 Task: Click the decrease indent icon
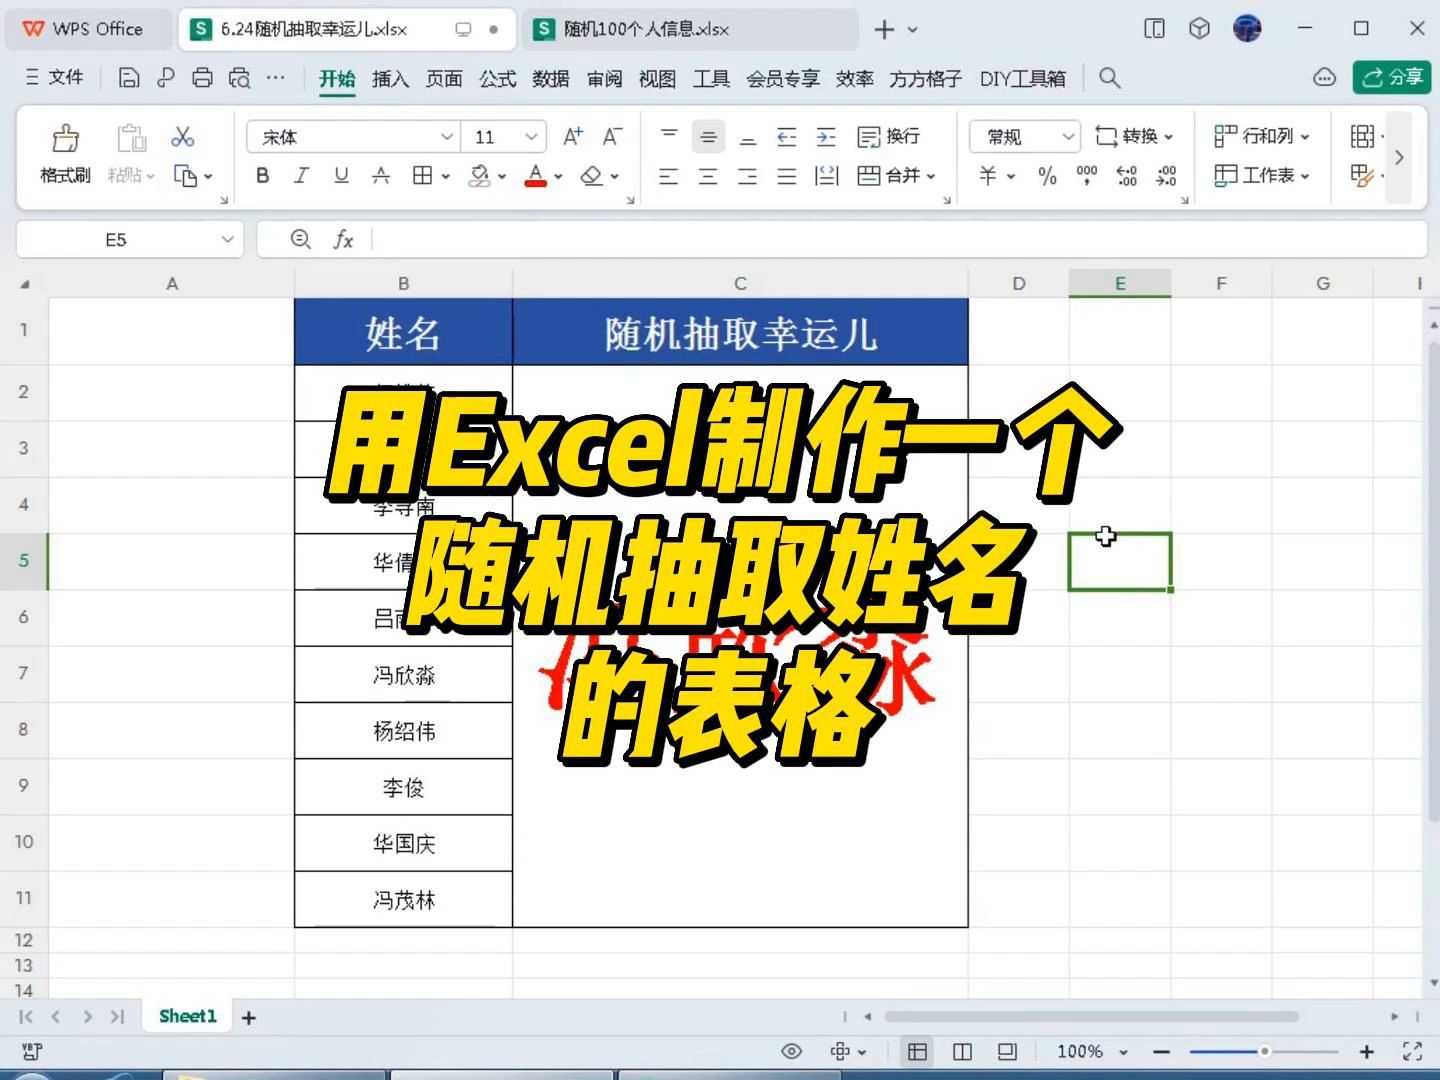click(788, 136)
